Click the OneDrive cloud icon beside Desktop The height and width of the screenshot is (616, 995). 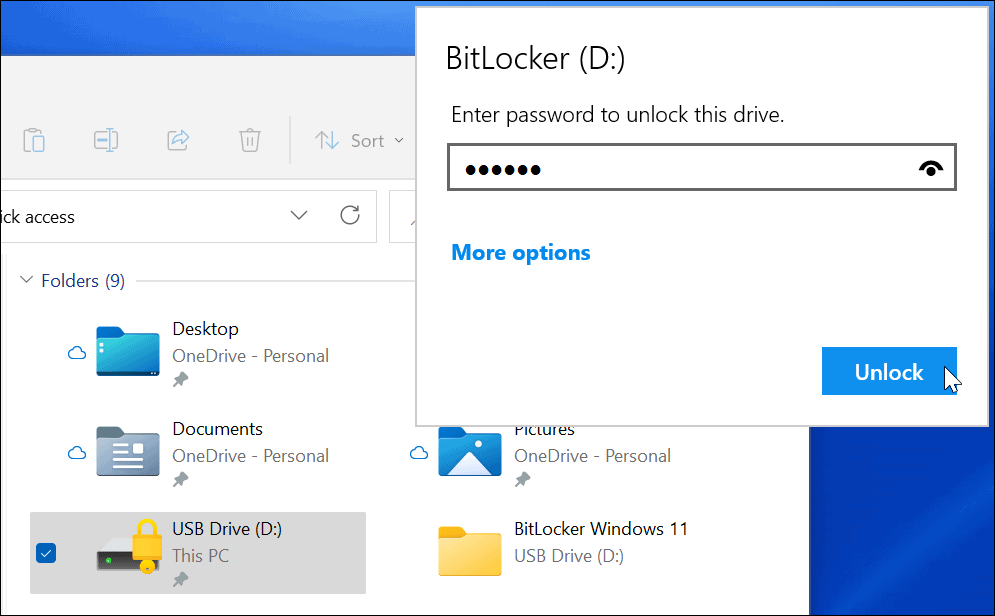tap(77, 352)
